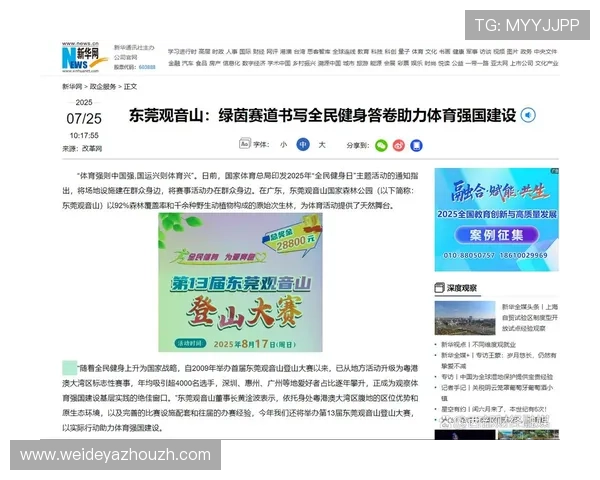Screen dimensions: 600x480
Task: Set font size to 大
Action: pos(322,145)
